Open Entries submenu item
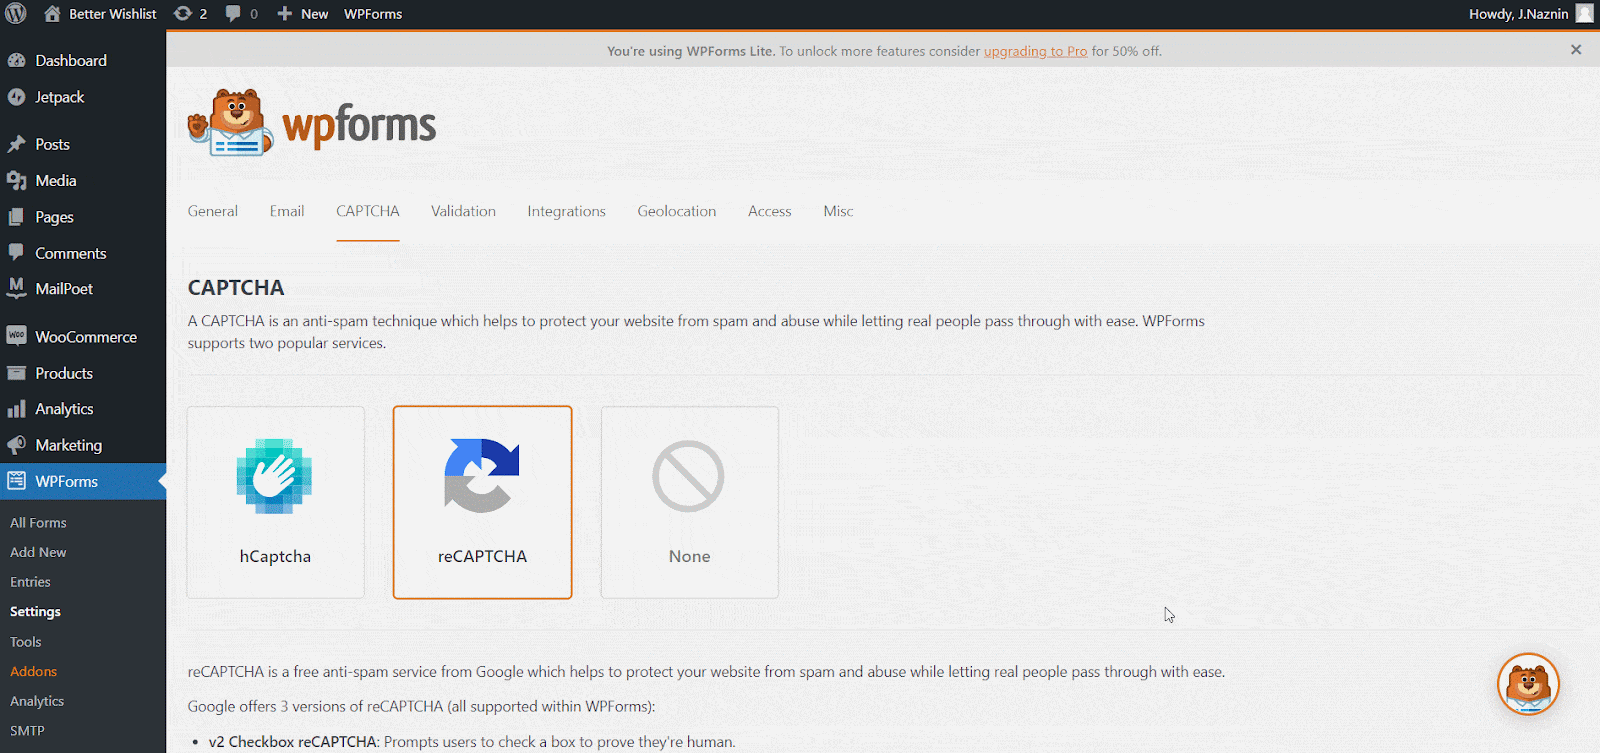 pyautogui.click(x=30, y=582)
